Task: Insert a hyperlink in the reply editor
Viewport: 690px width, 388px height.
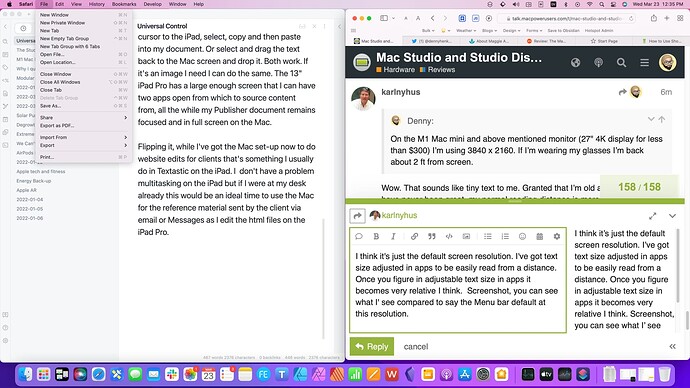Action: (x=414, y=236)
